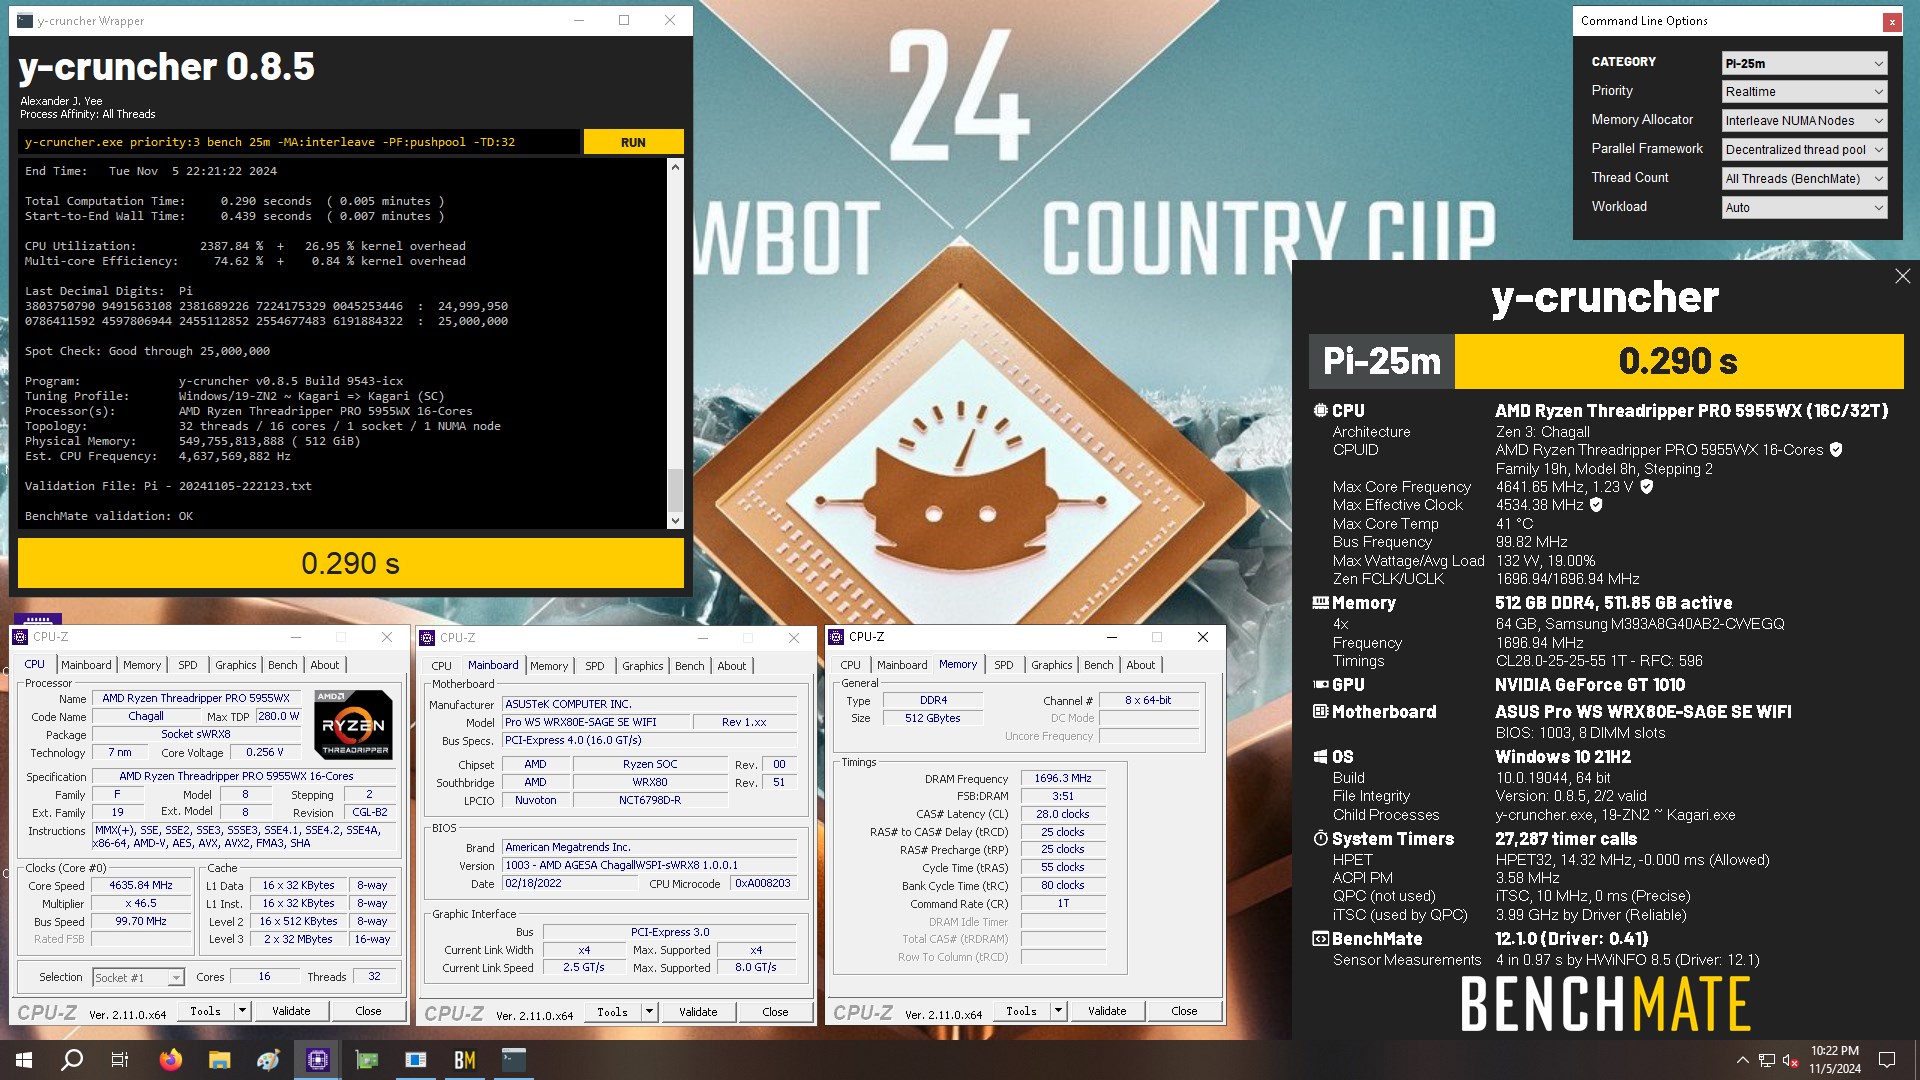Open the Category Pi-25m dropdown
Viewport: 1920px width, 1080px height.
coord(1804,63)
